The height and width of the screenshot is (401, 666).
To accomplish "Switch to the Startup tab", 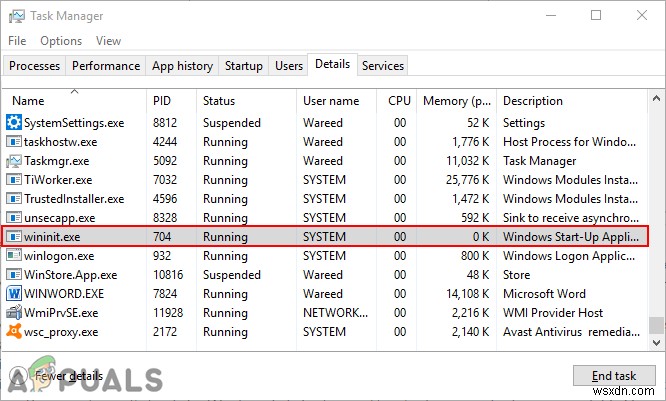I will [243, 66].
